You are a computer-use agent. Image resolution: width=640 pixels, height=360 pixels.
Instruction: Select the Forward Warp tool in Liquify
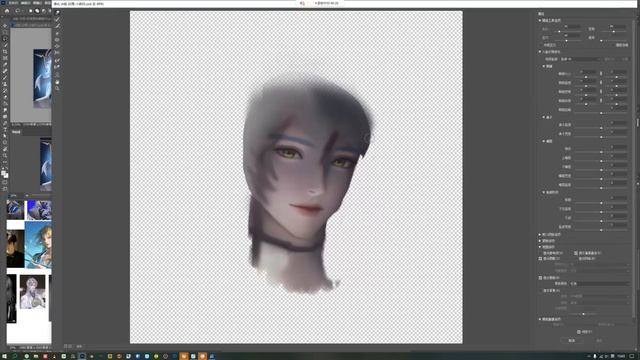tap(57, 13)
